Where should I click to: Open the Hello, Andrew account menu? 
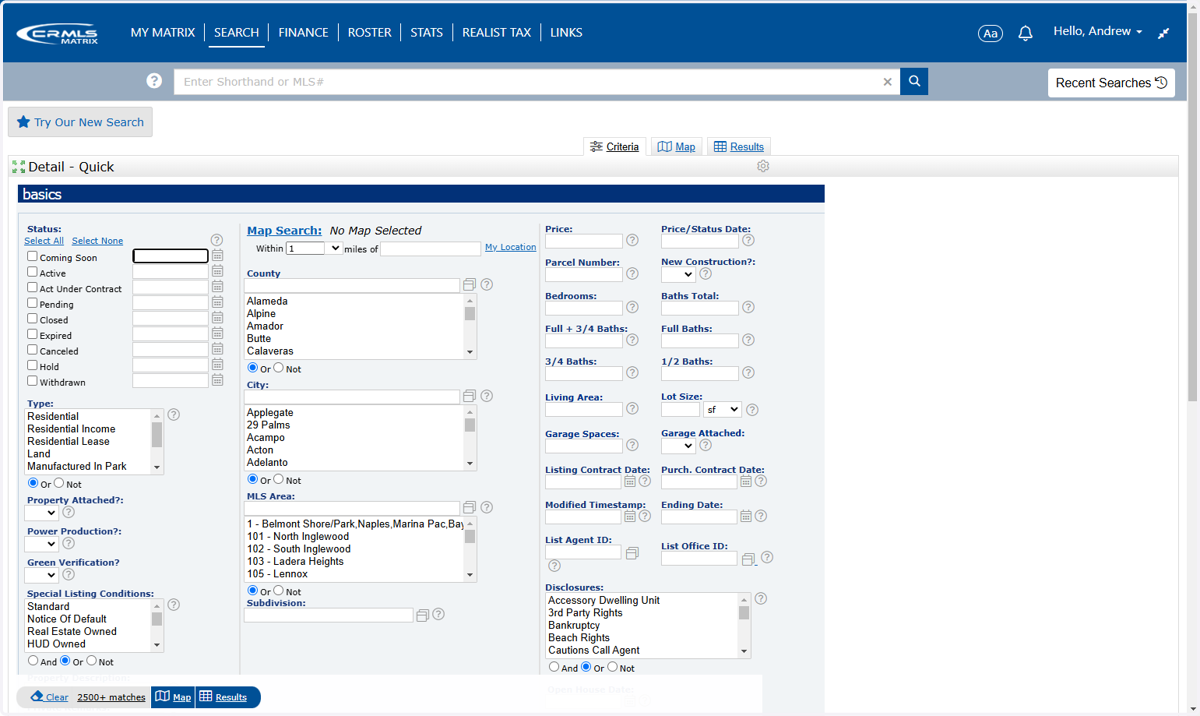tap(1097, 32)
